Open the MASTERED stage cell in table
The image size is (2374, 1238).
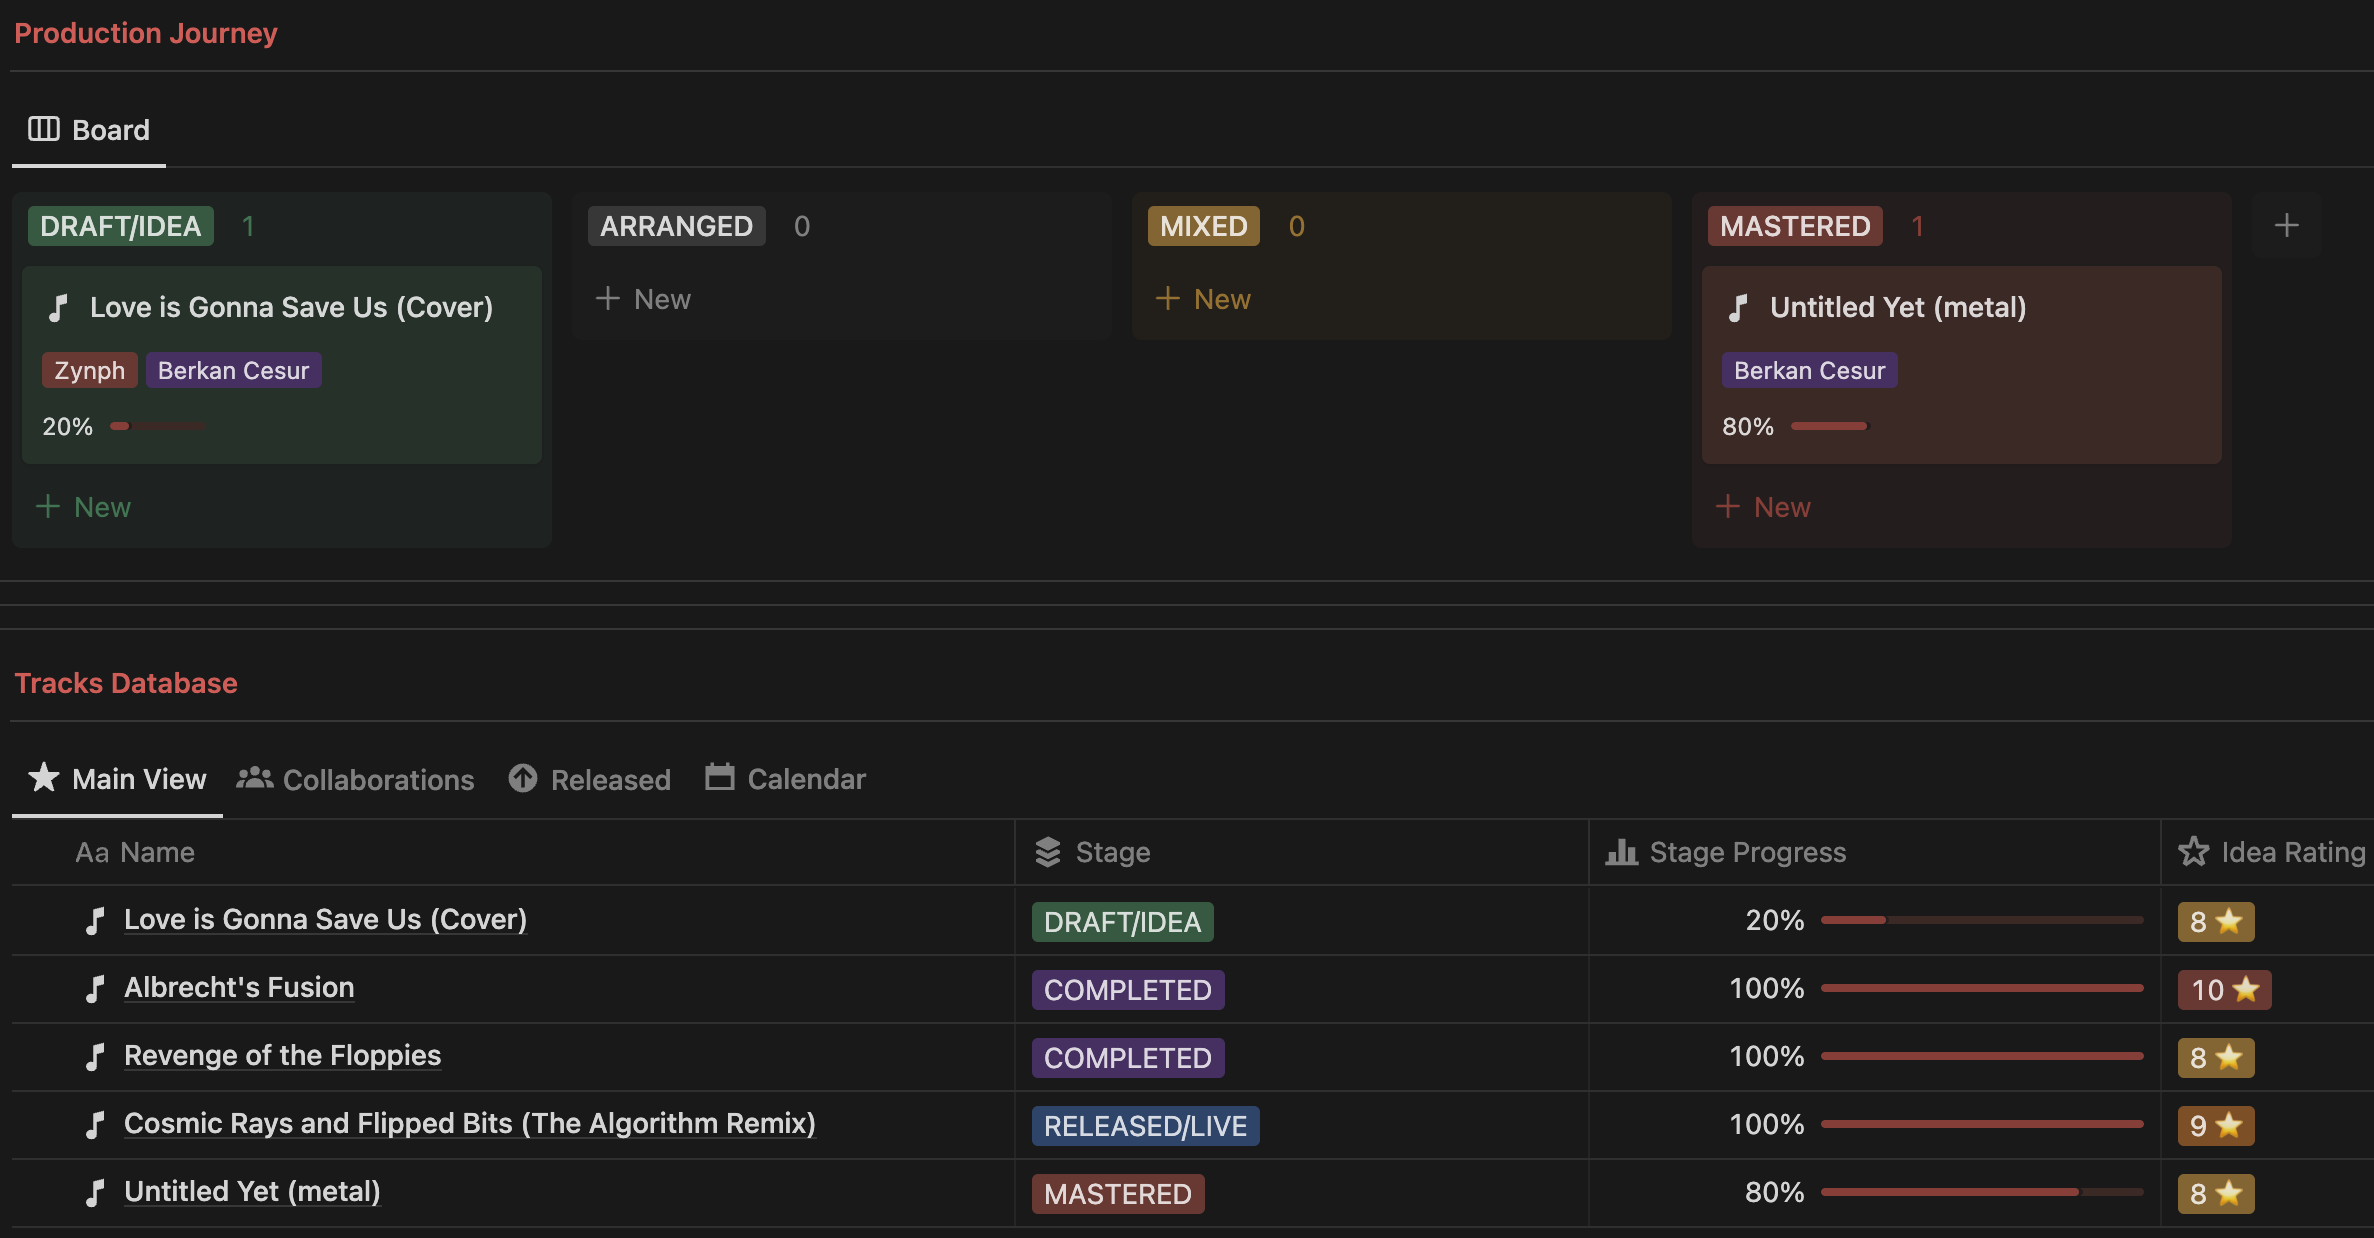[x=1117, y=1194]
